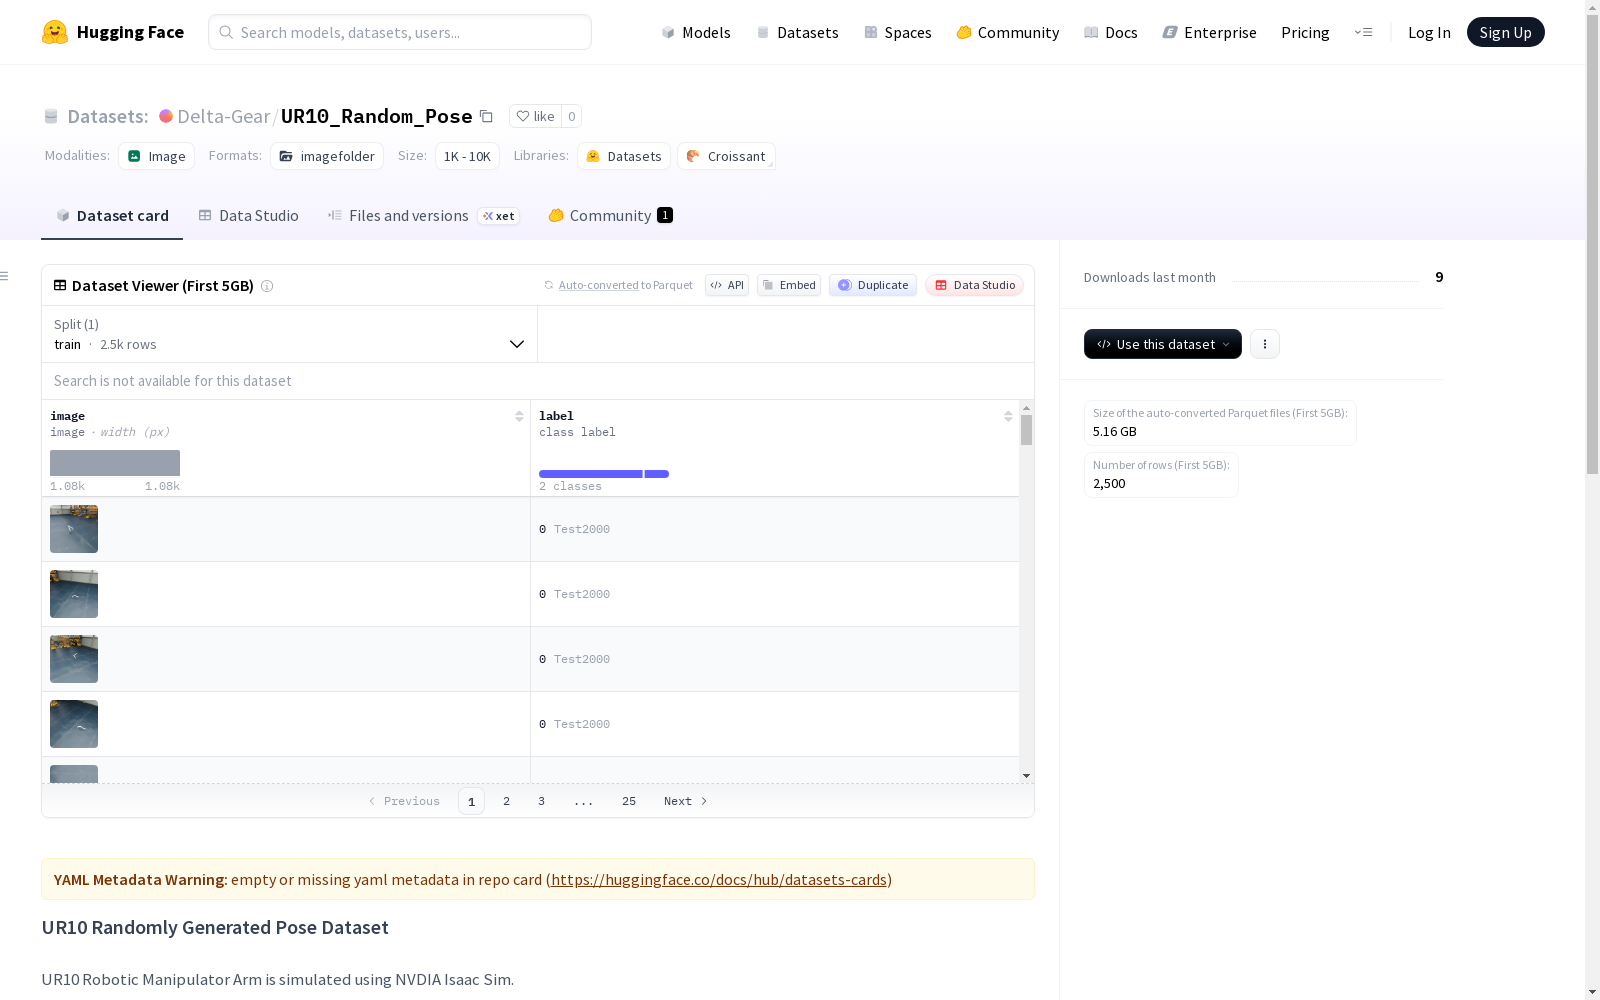Select the Image modality tag
The height and width of the screenshot is (1000, 1600).
point(157,156)
